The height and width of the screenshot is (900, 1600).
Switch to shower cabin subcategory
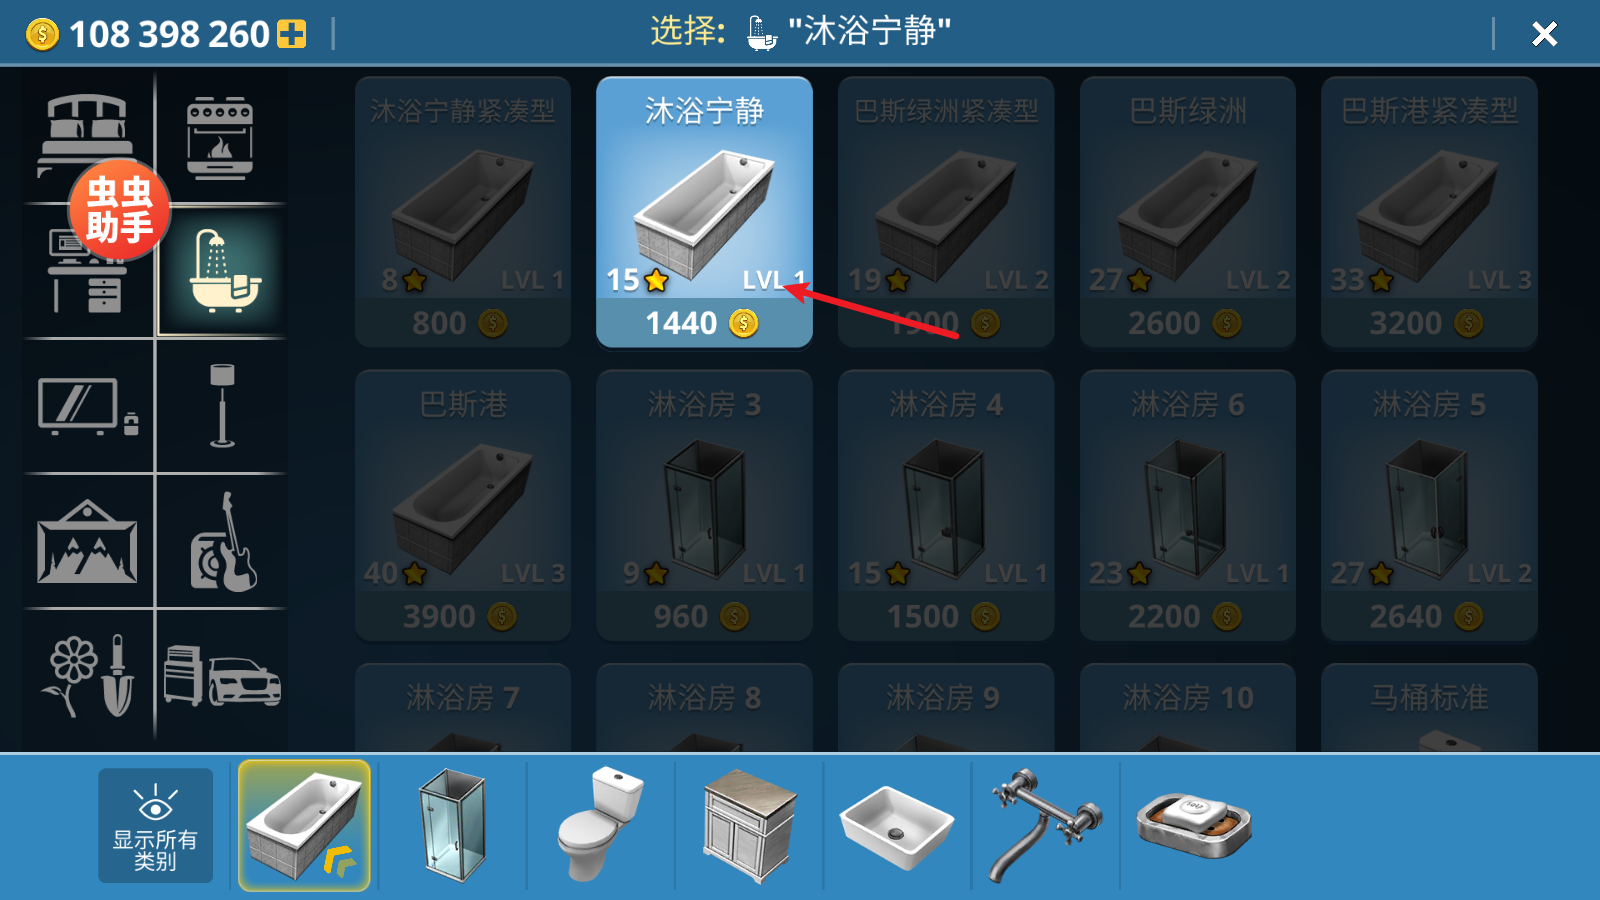click(452, 825)
